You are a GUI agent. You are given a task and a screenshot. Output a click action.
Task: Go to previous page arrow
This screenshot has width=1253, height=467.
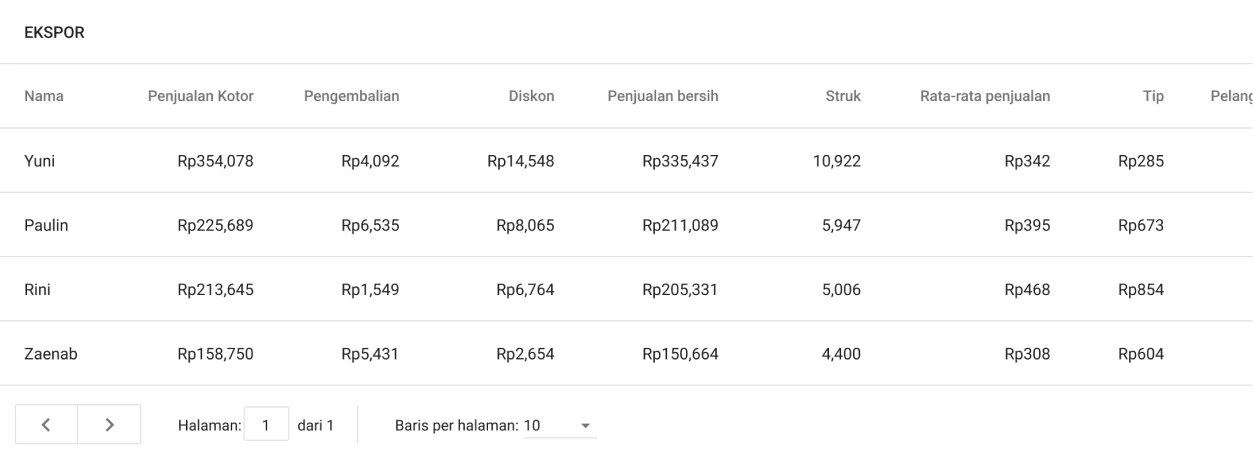46,425
